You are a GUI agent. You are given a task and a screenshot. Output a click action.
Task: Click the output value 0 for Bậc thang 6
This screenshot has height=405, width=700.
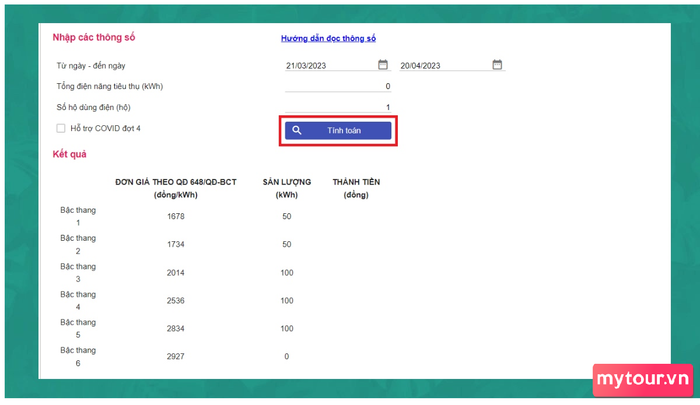pyautogui.click(x=287, y=356)
